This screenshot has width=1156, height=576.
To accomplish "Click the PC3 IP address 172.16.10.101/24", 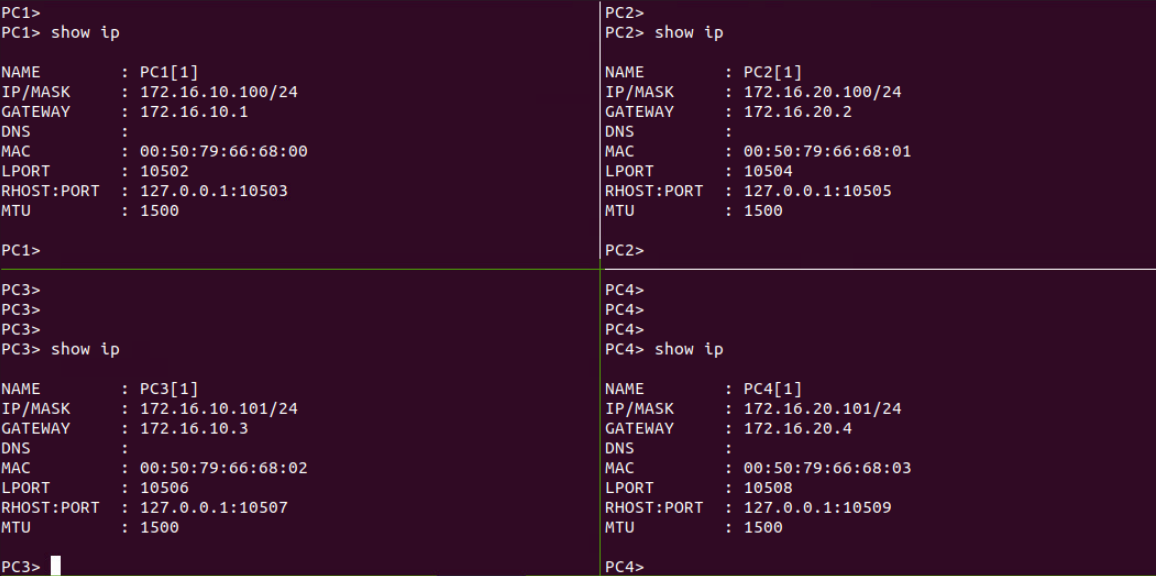I will 219,409.
